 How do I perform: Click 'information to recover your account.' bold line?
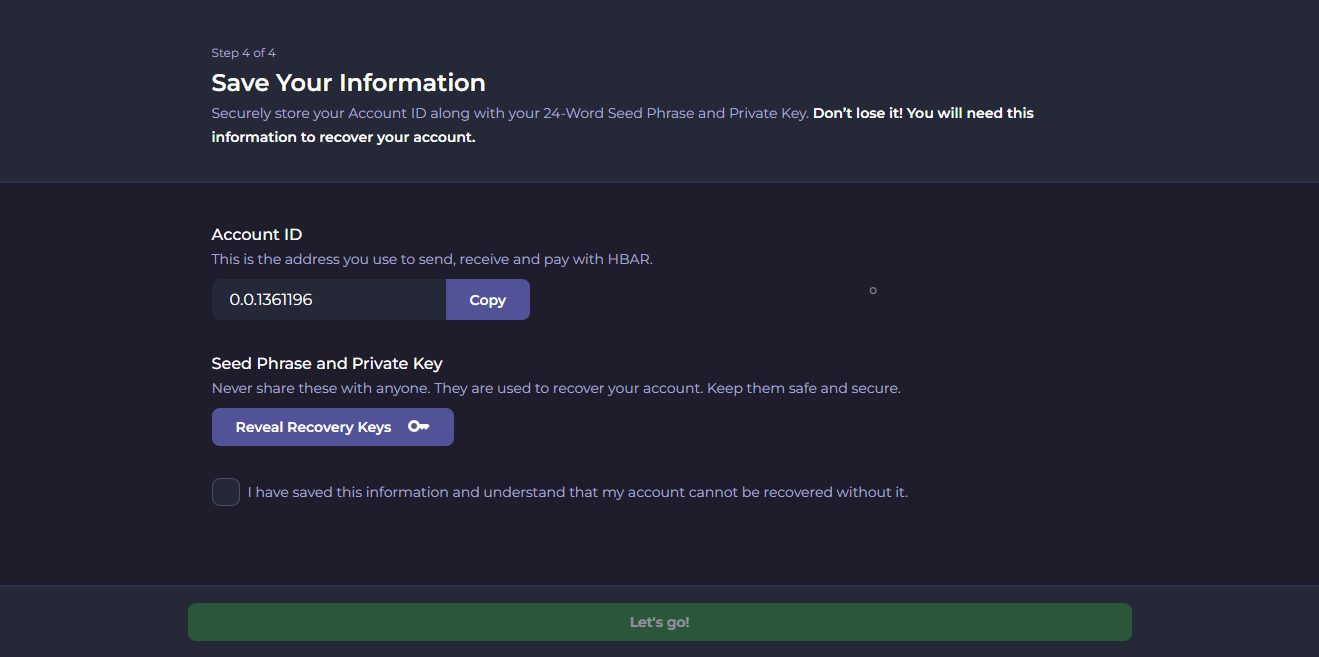coord(343,137)
